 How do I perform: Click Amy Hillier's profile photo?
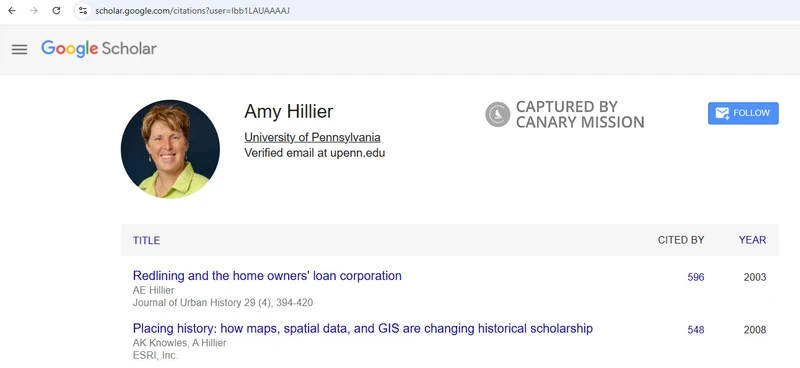[170, 149]
